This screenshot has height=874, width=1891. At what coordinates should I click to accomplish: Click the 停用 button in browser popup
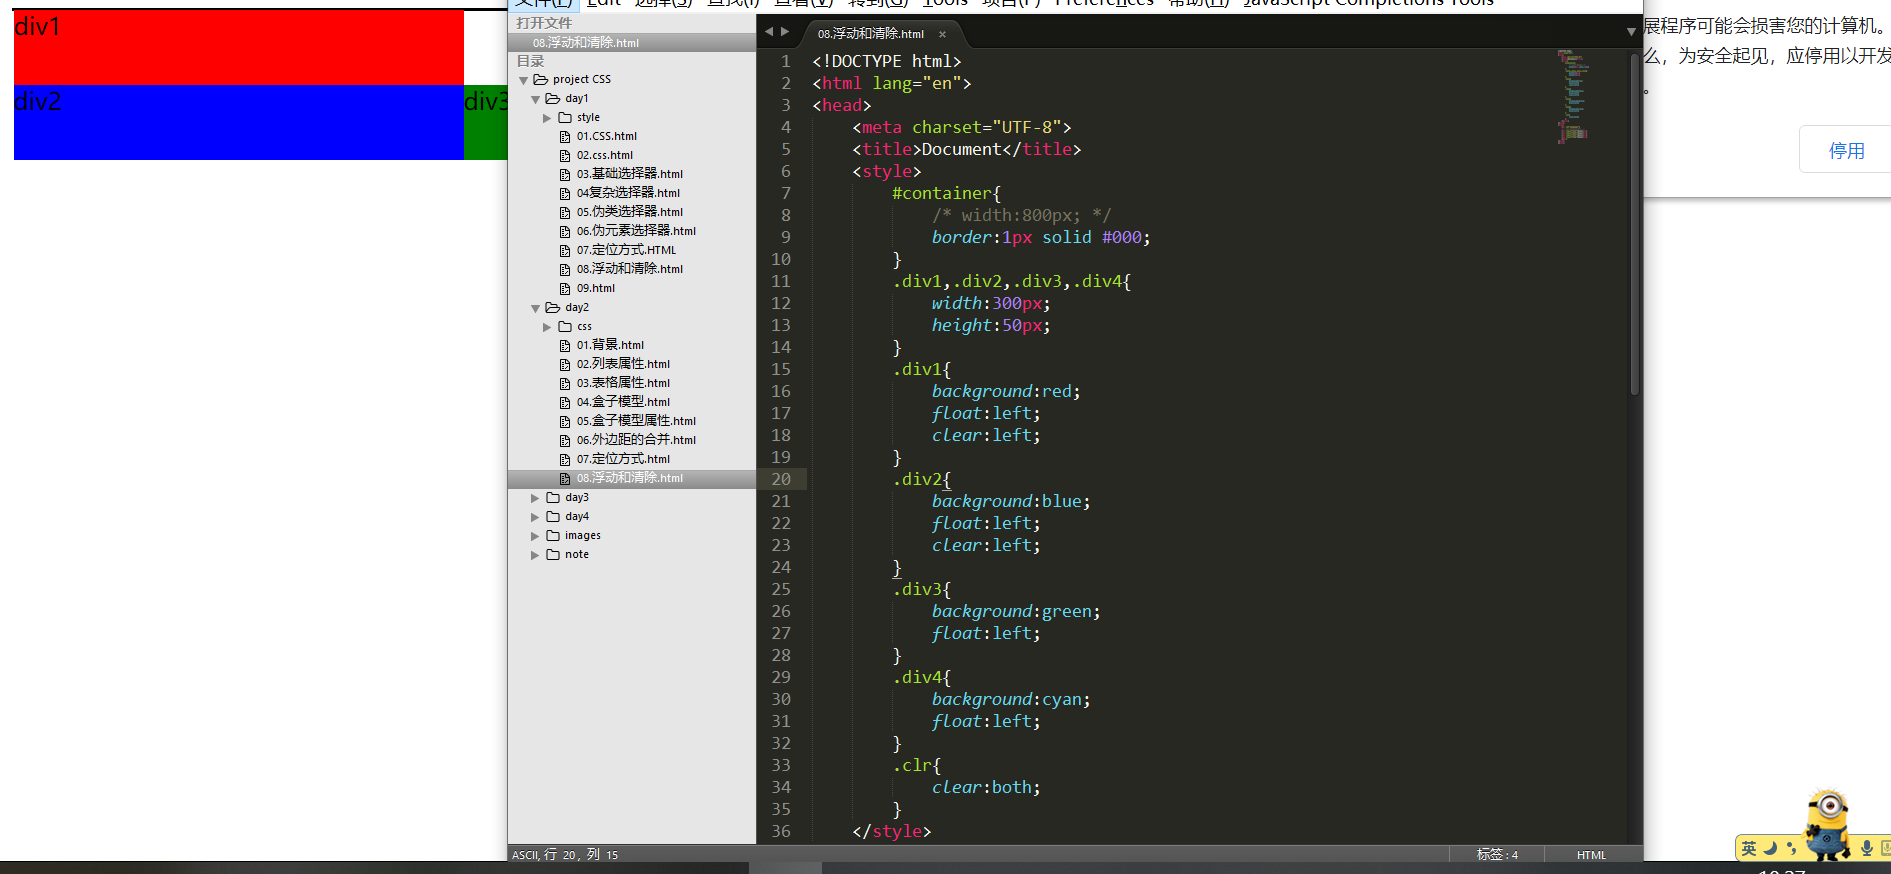pyautogui.click(x=1846, y=150)
